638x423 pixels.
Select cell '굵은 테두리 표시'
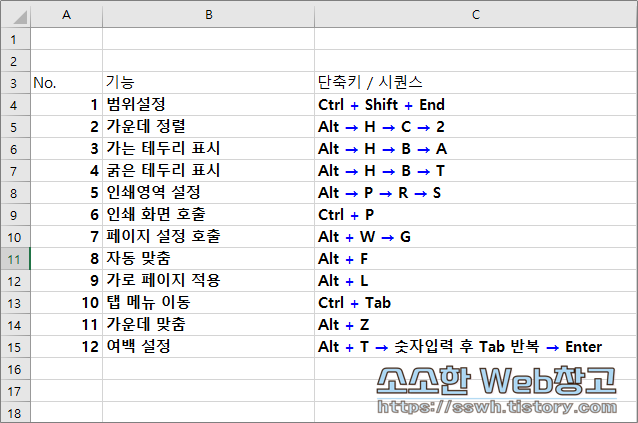click(x=208, y=171)
